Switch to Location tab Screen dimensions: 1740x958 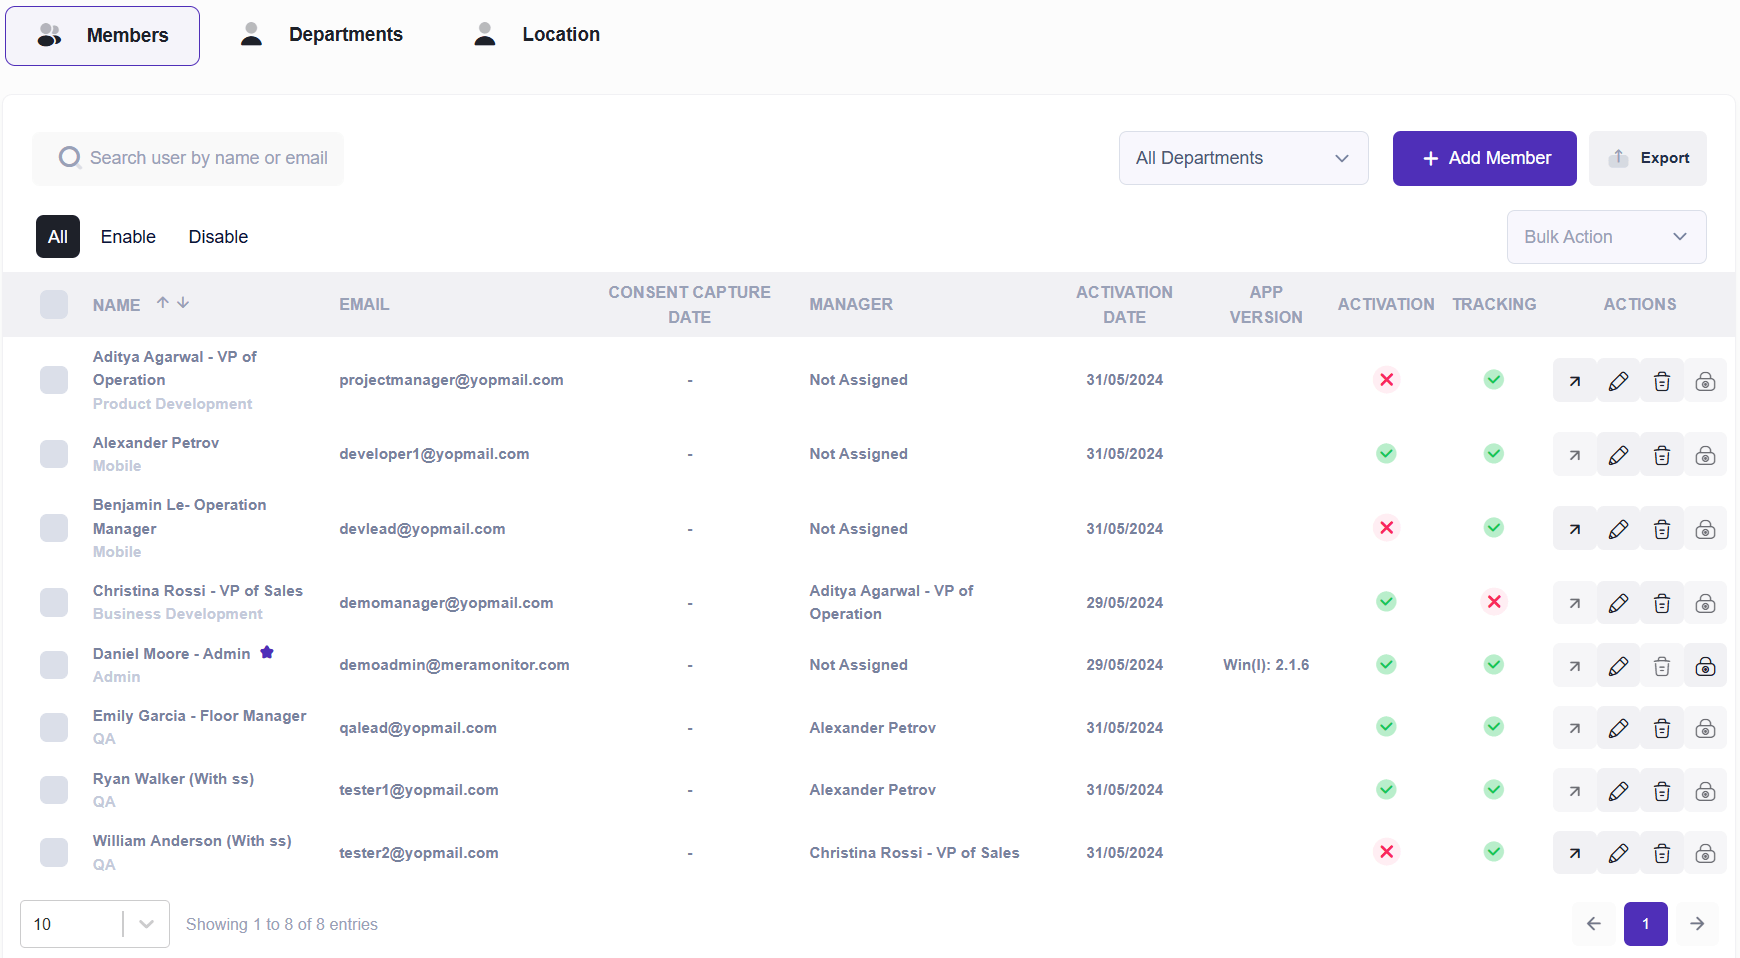(x=537, y=35)
